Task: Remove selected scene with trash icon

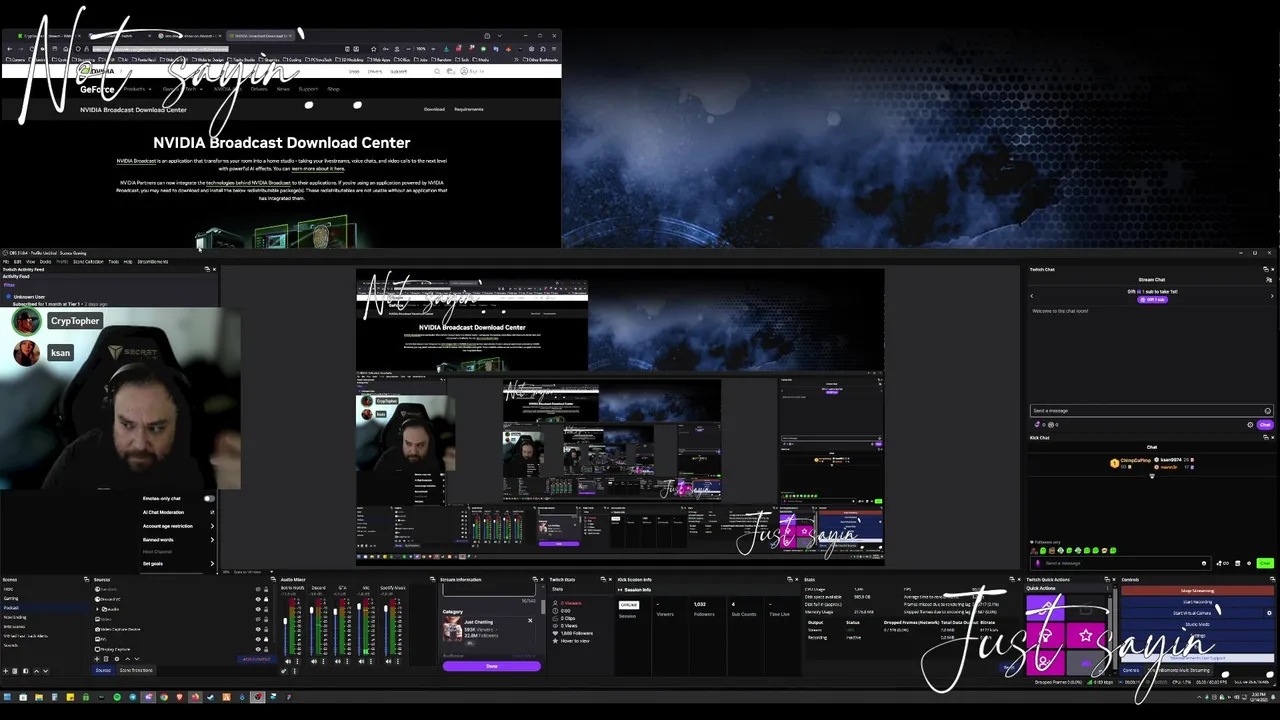Action: point(14,671)
